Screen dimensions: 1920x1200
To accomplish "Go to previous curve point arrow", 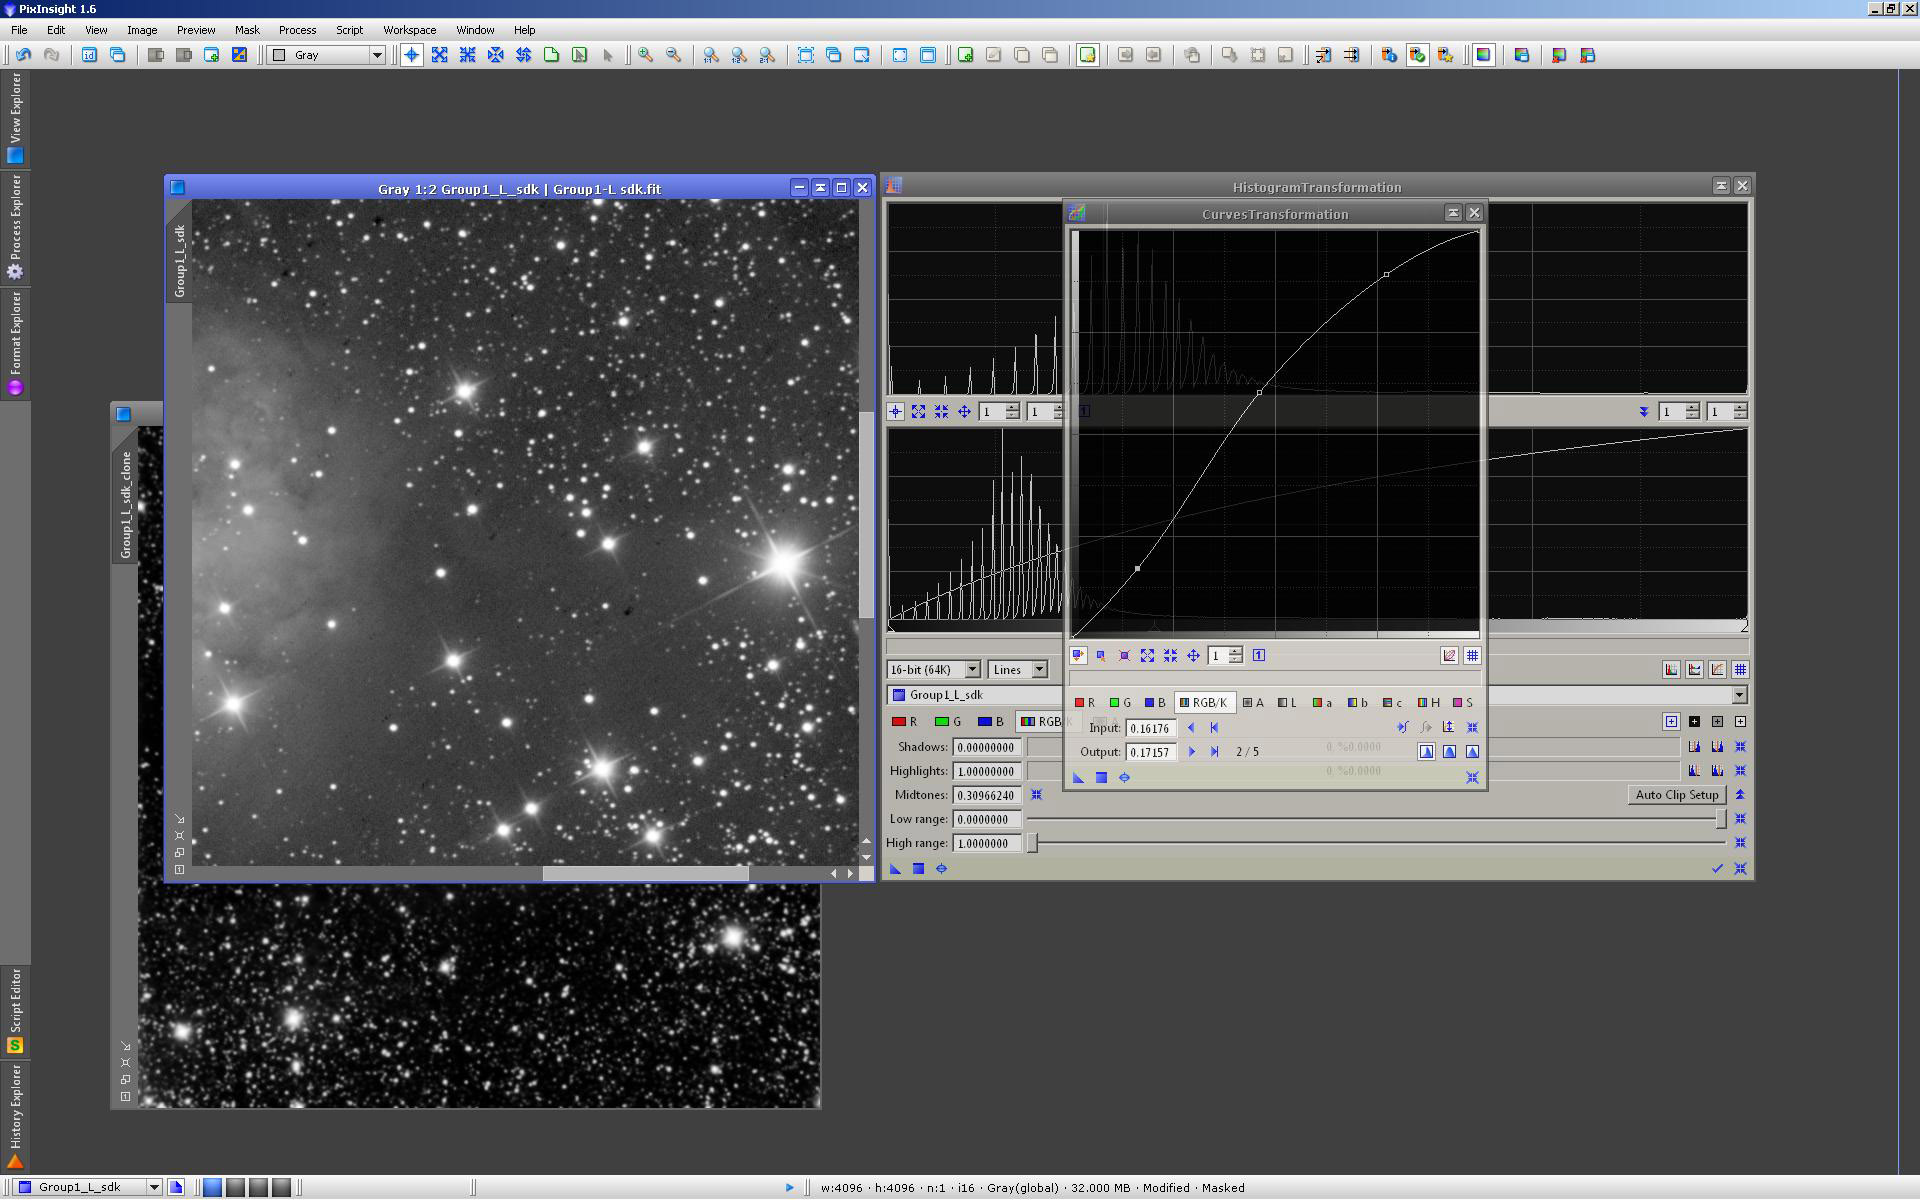I will click(x=1191, y=728).
